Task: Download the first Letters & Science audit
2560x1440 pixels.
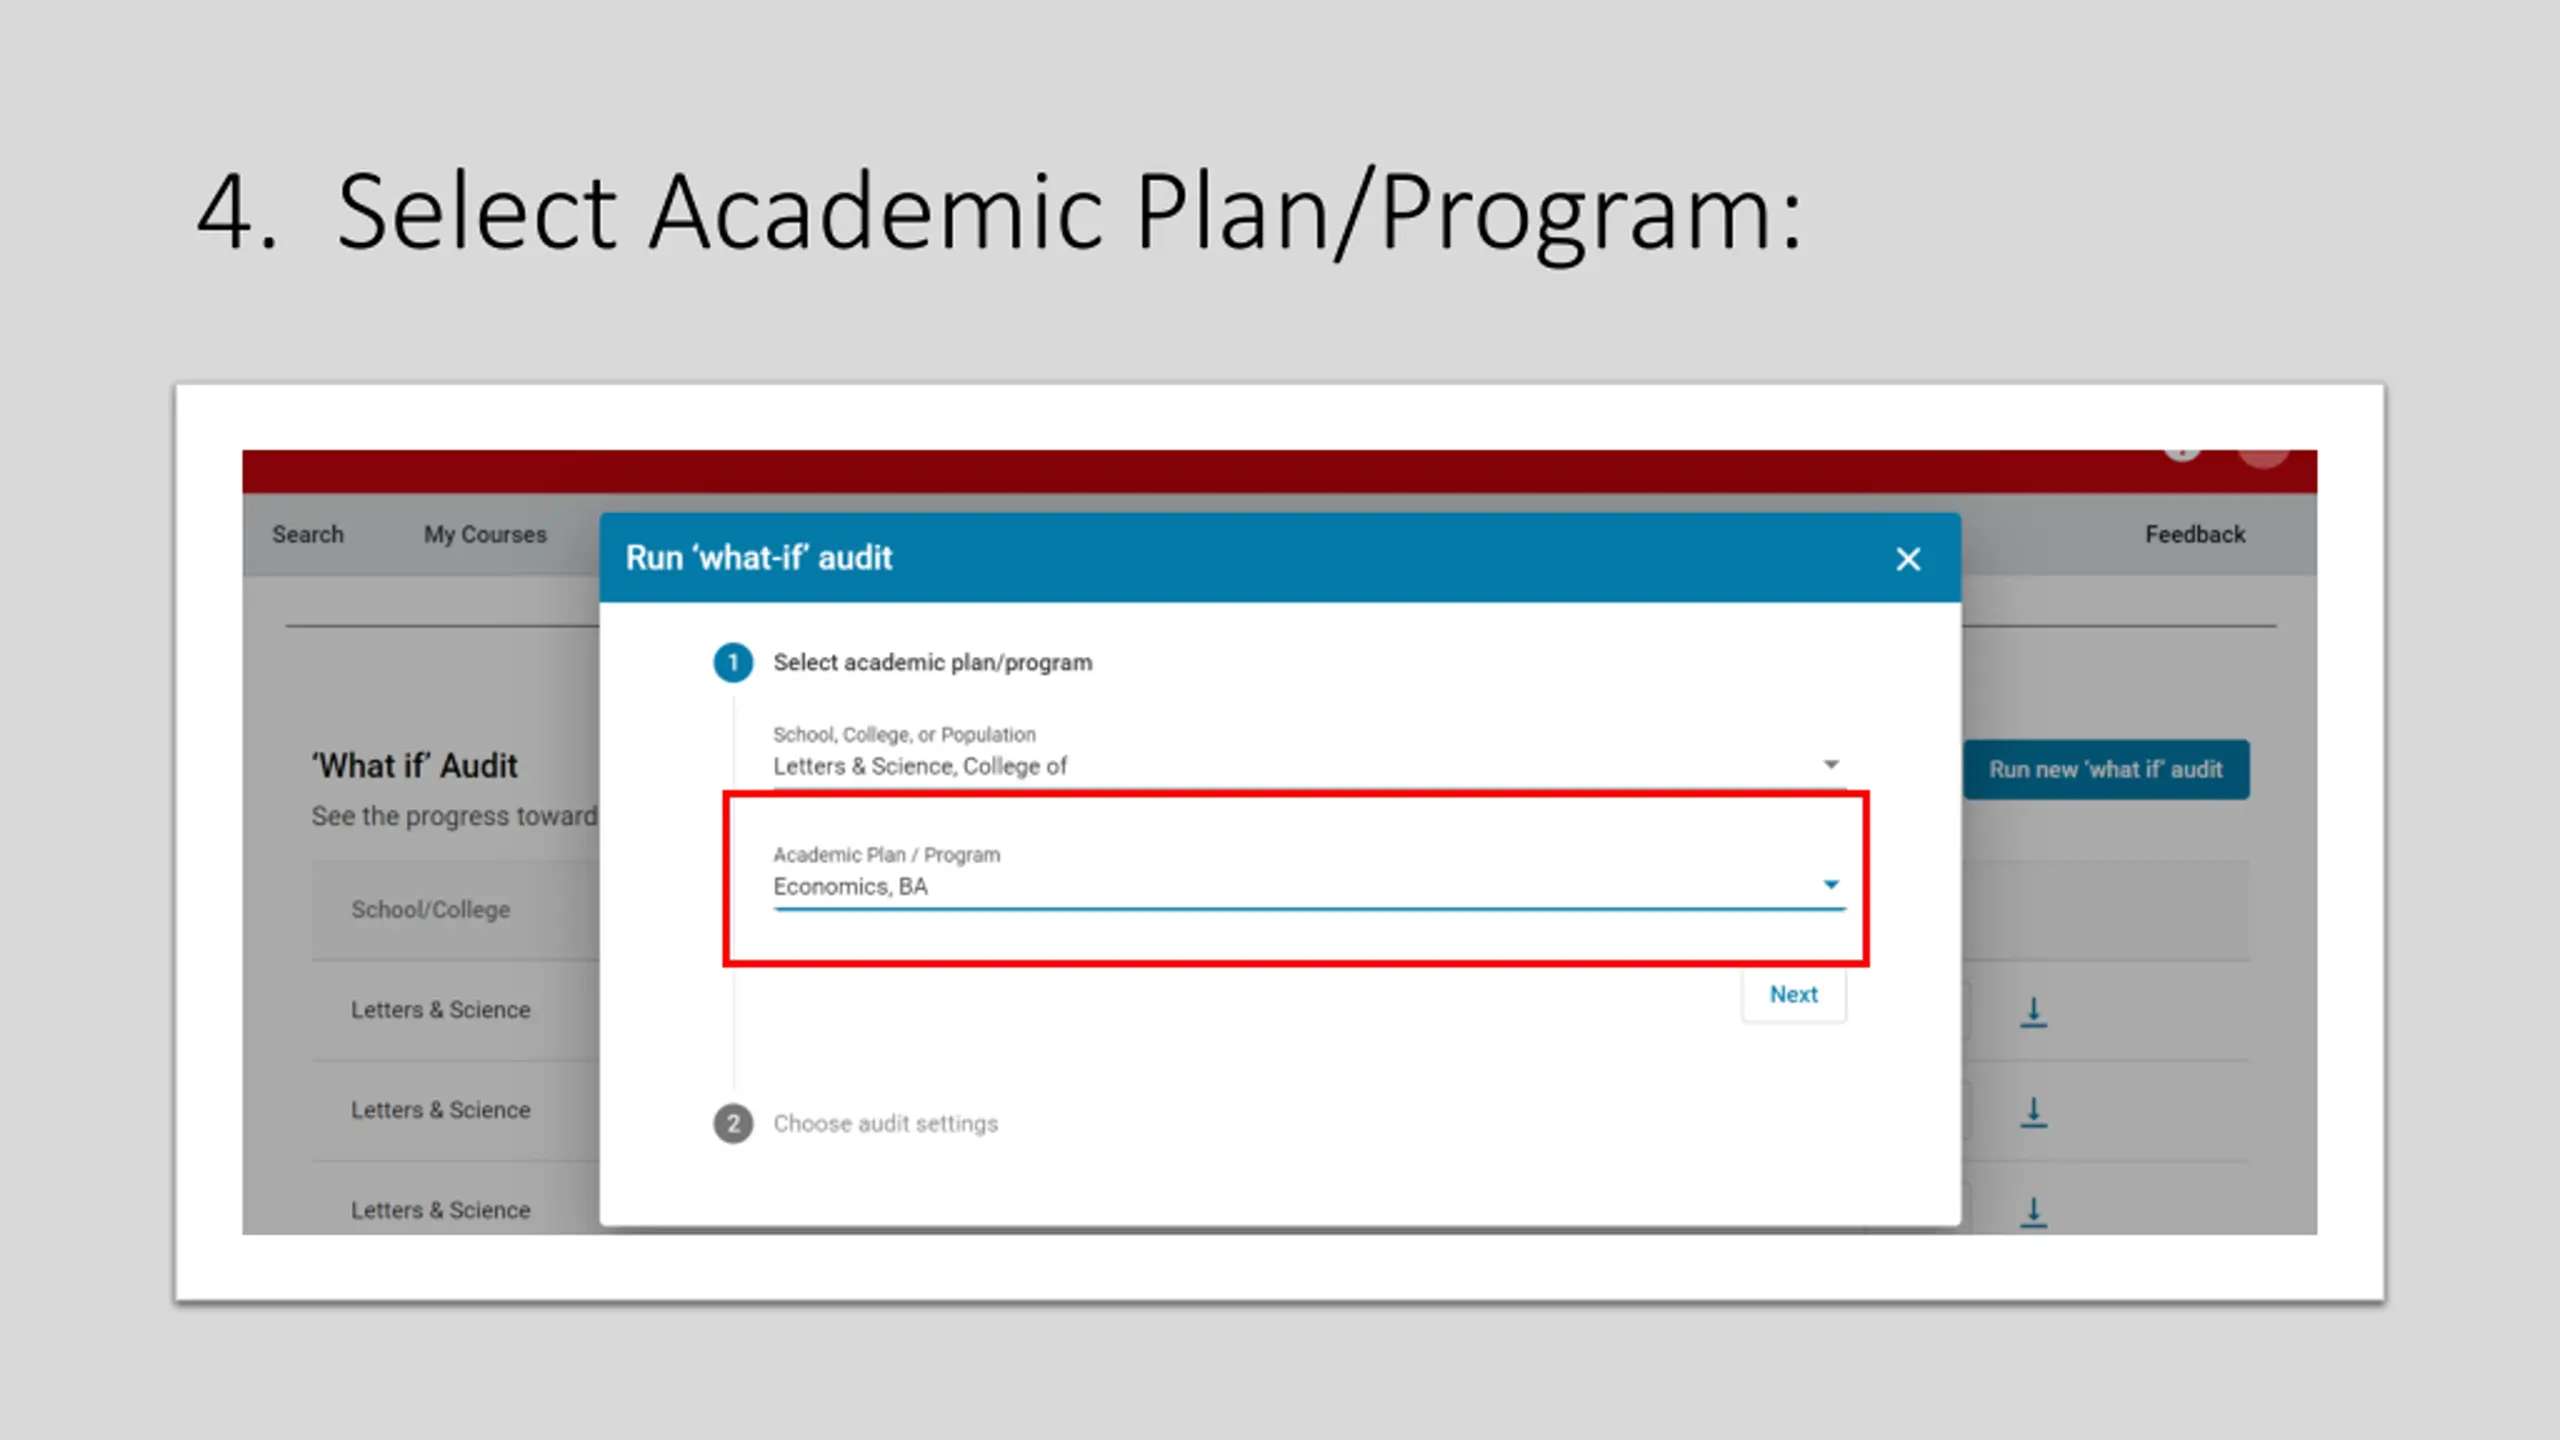Action: tap(2033, 1011)
